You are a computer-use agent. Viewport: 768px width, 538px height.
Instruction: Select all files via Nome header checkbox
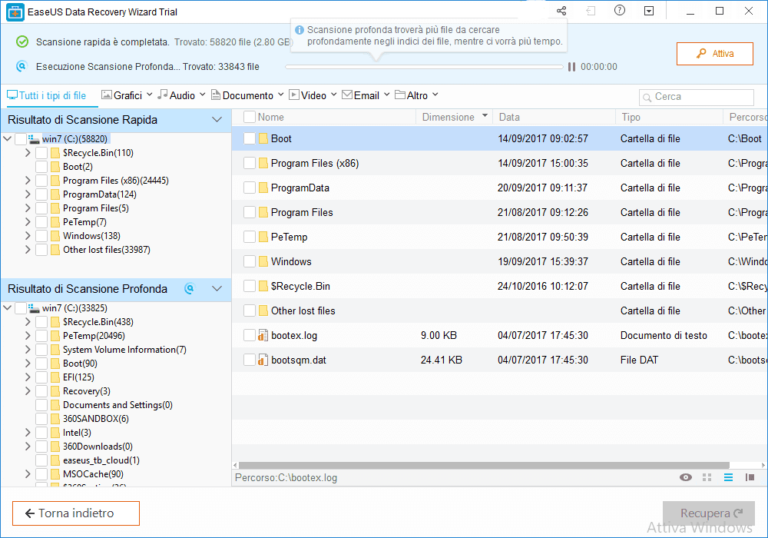[x=249, y=117]
